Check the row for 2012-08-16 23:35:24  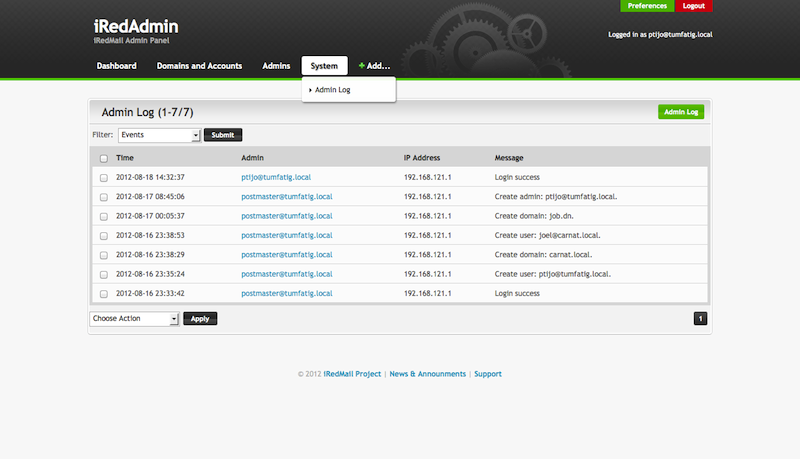click(104, 275)
